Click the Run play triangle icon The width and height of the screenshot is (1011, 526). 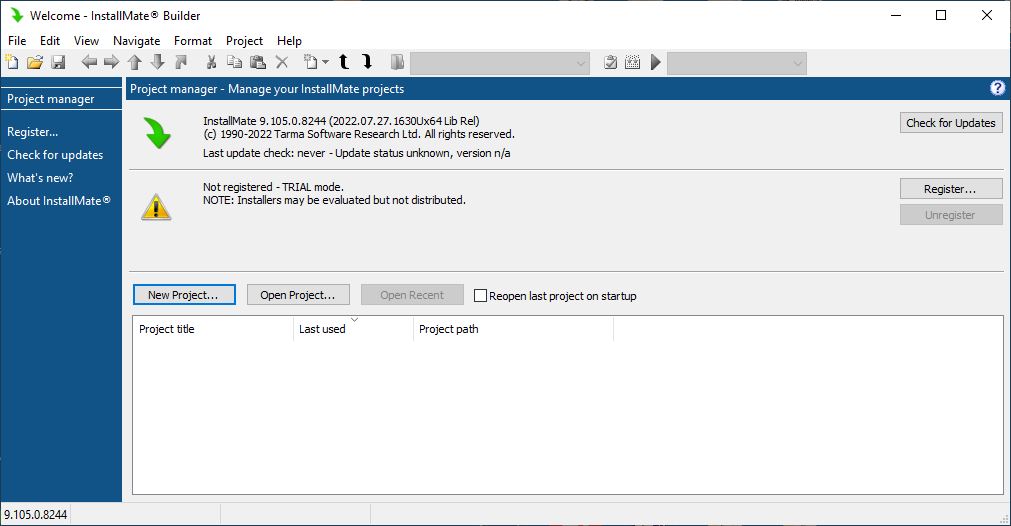tap(656, 62)
